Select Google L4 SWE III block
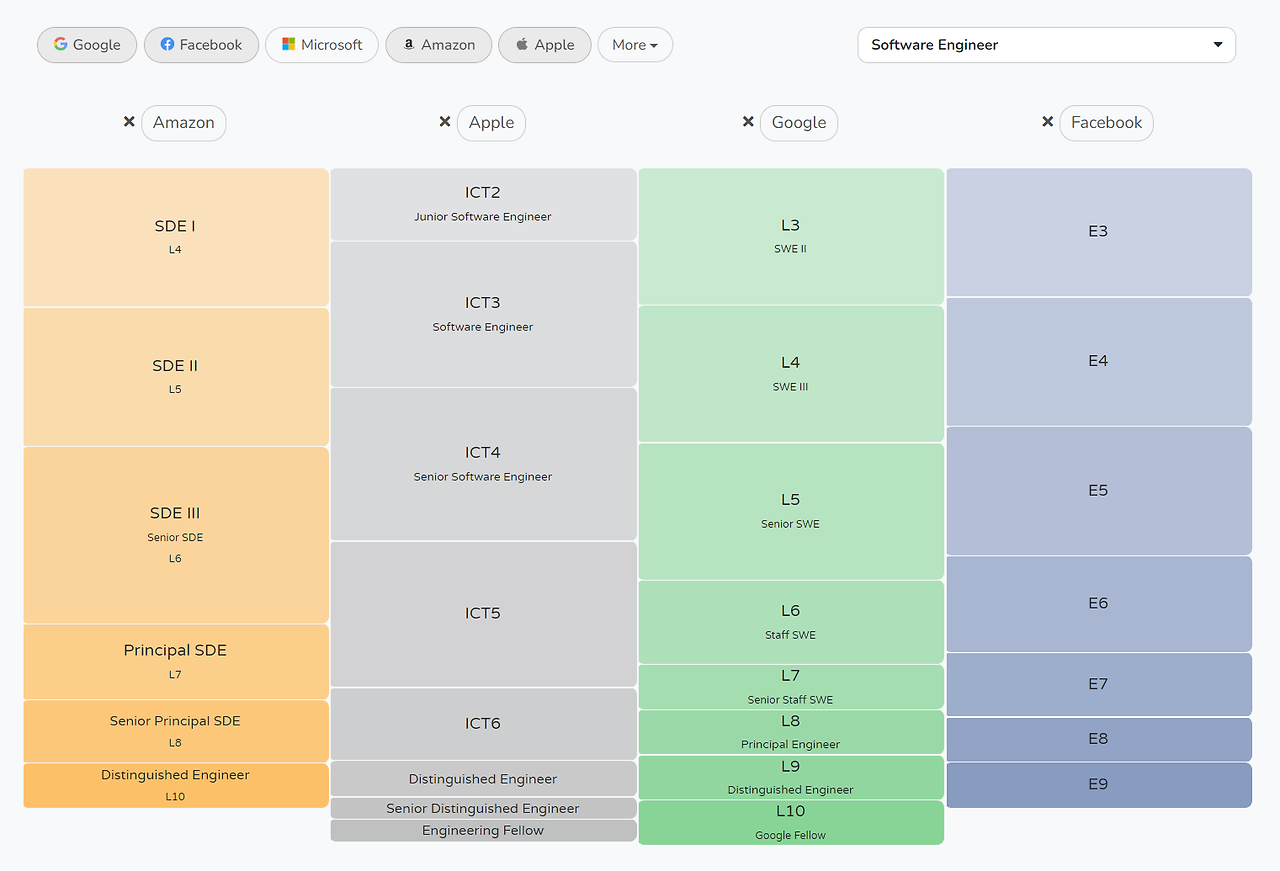This screenshot has width=1280, height=871. pos(791,374)
